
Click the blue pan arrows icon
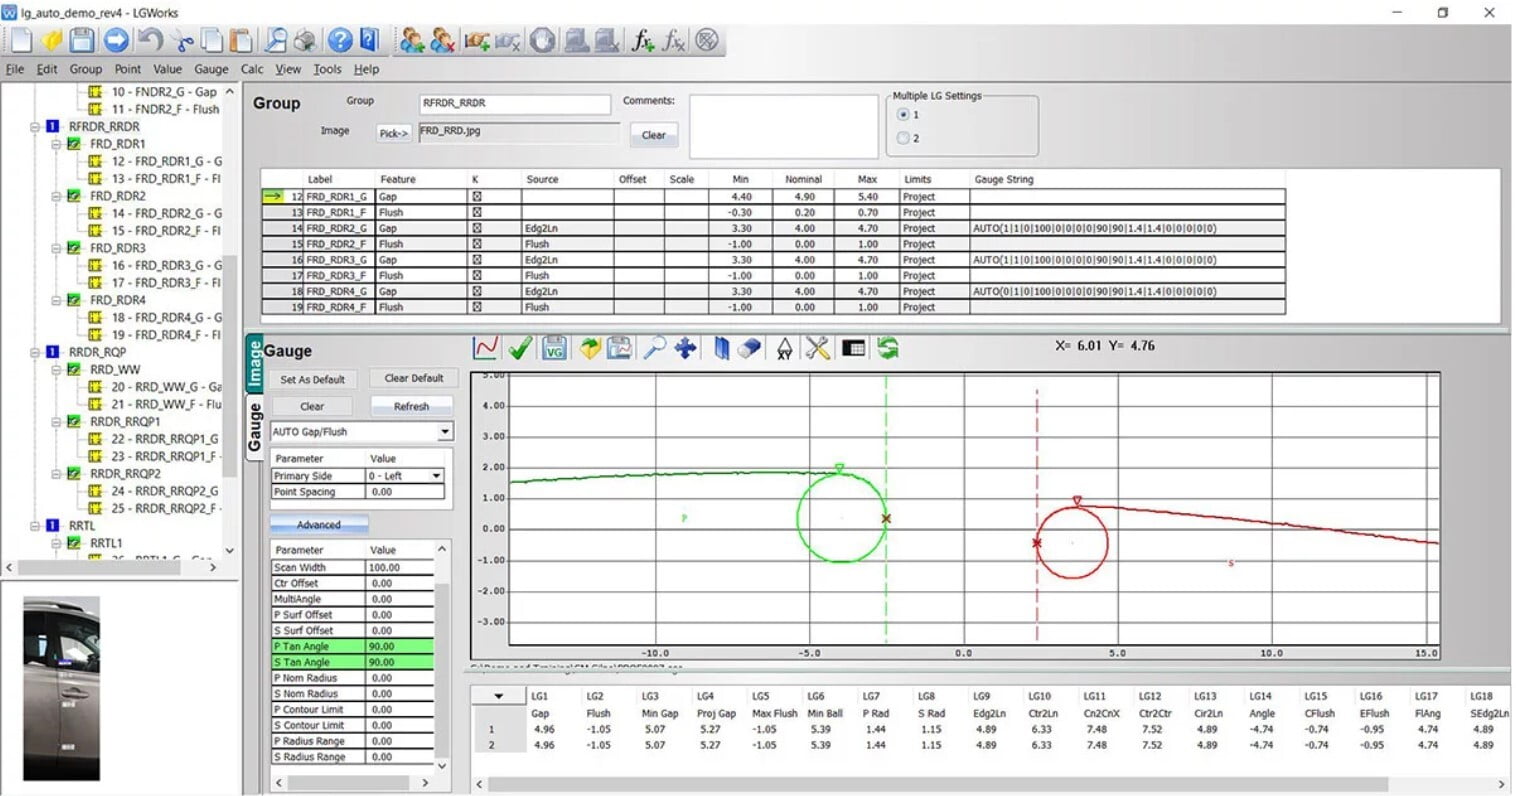(685, 348)
